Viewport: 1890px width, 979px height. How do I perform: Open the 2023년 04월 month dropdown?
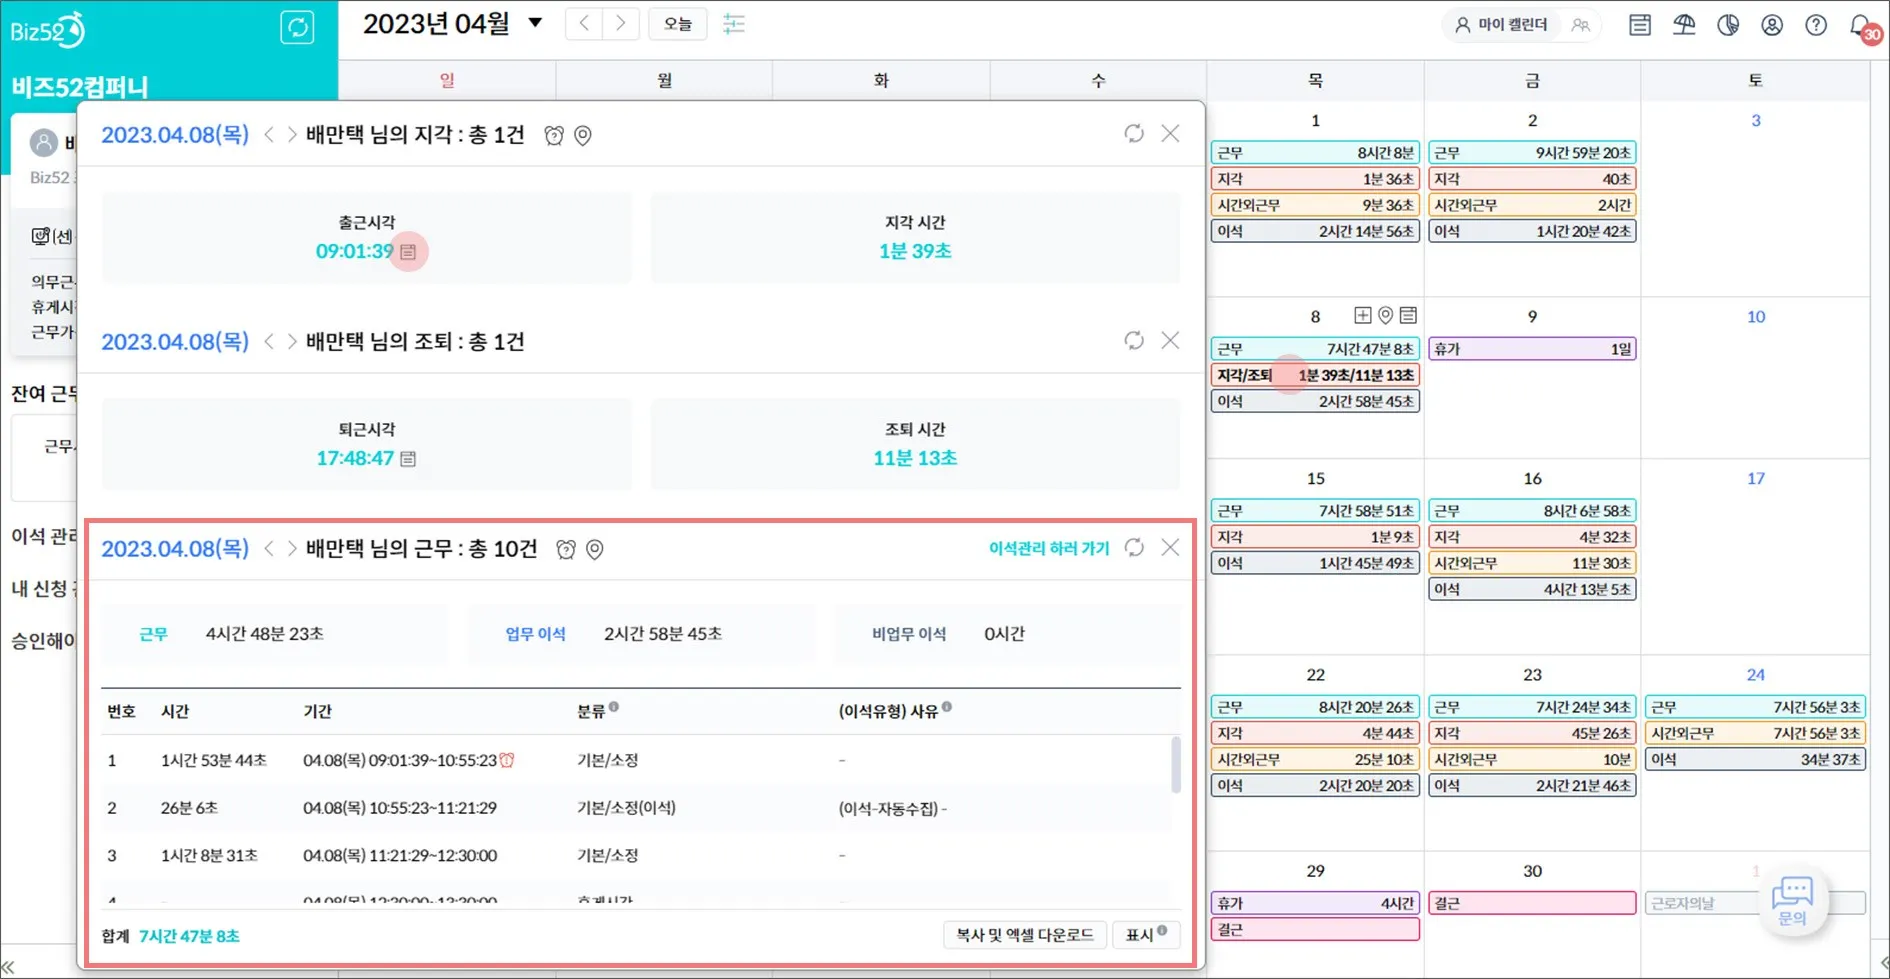536,23
